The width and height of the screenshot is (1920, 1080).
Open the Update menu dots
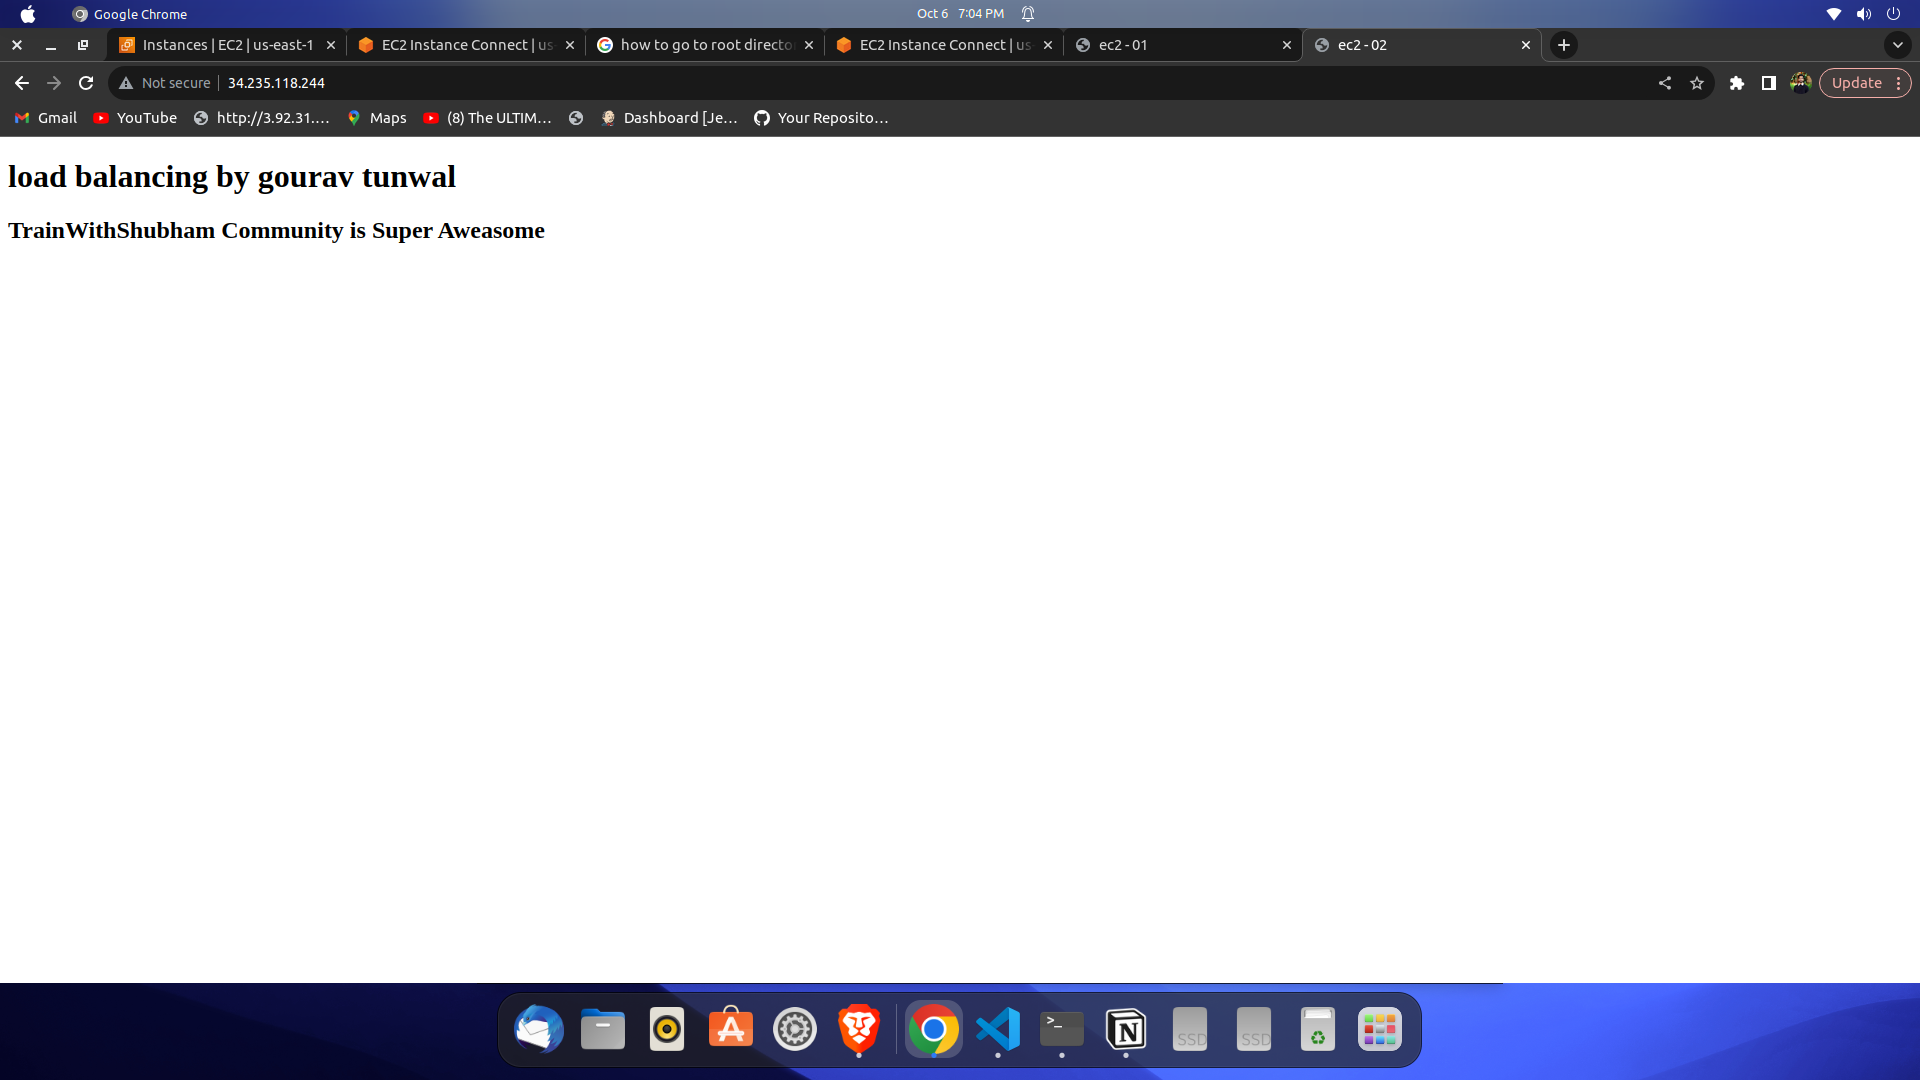(1898, 83)
